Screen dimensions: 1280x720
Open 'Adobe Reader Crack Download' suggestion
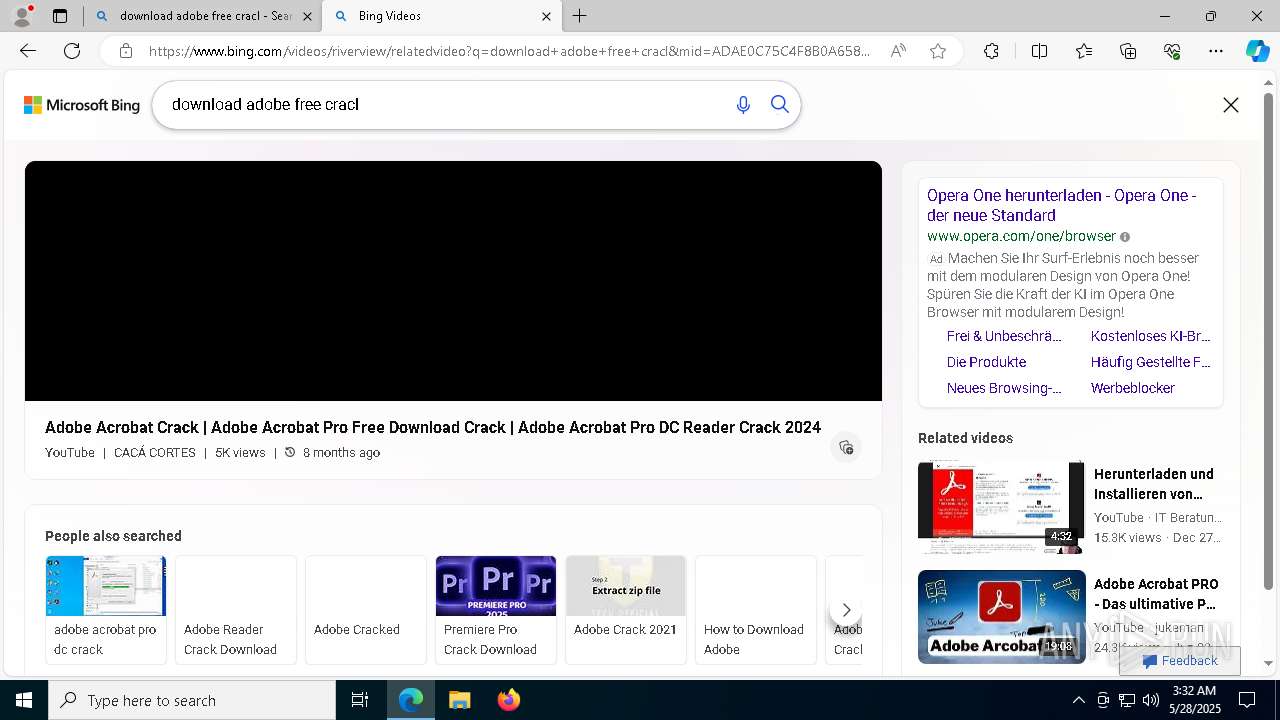[236, 610]
